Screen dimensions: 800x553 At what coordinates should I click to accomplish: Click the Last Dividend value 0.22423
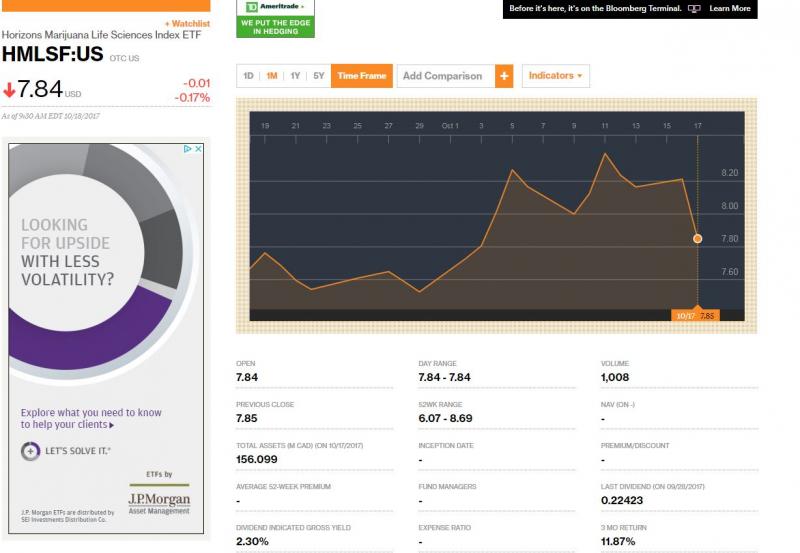pos(622,500)
